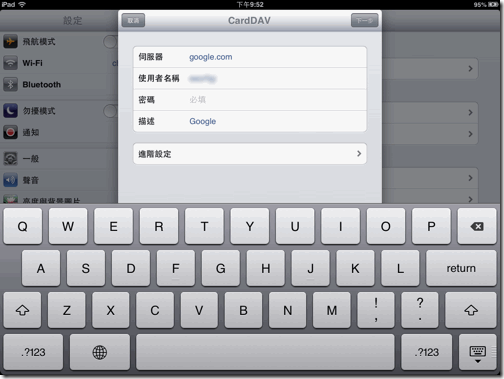Screen dimensions: 504x379
Task: Open the 進階設定 chevron arrow
Action: 359,154
